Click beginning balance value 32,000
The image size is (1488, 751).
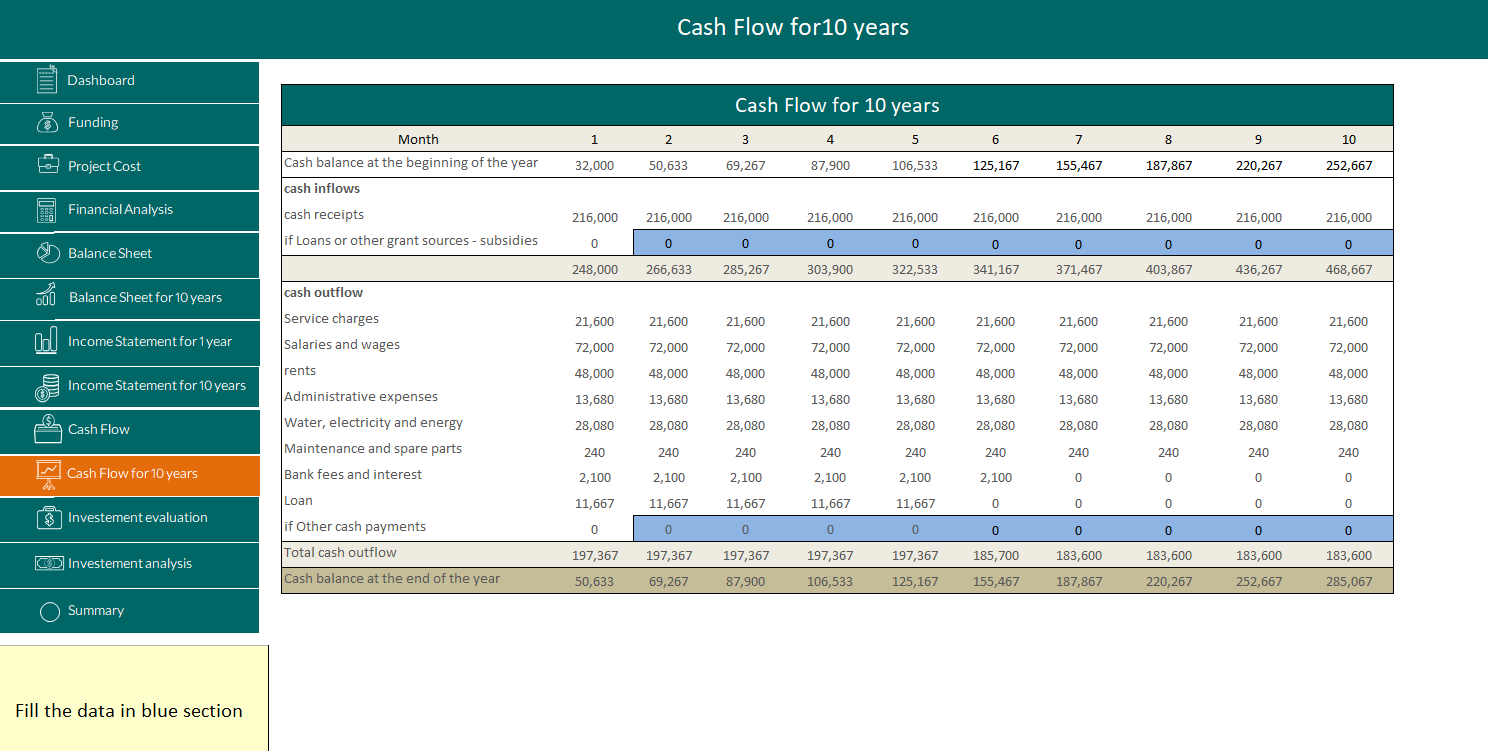(x=594, y=166)
